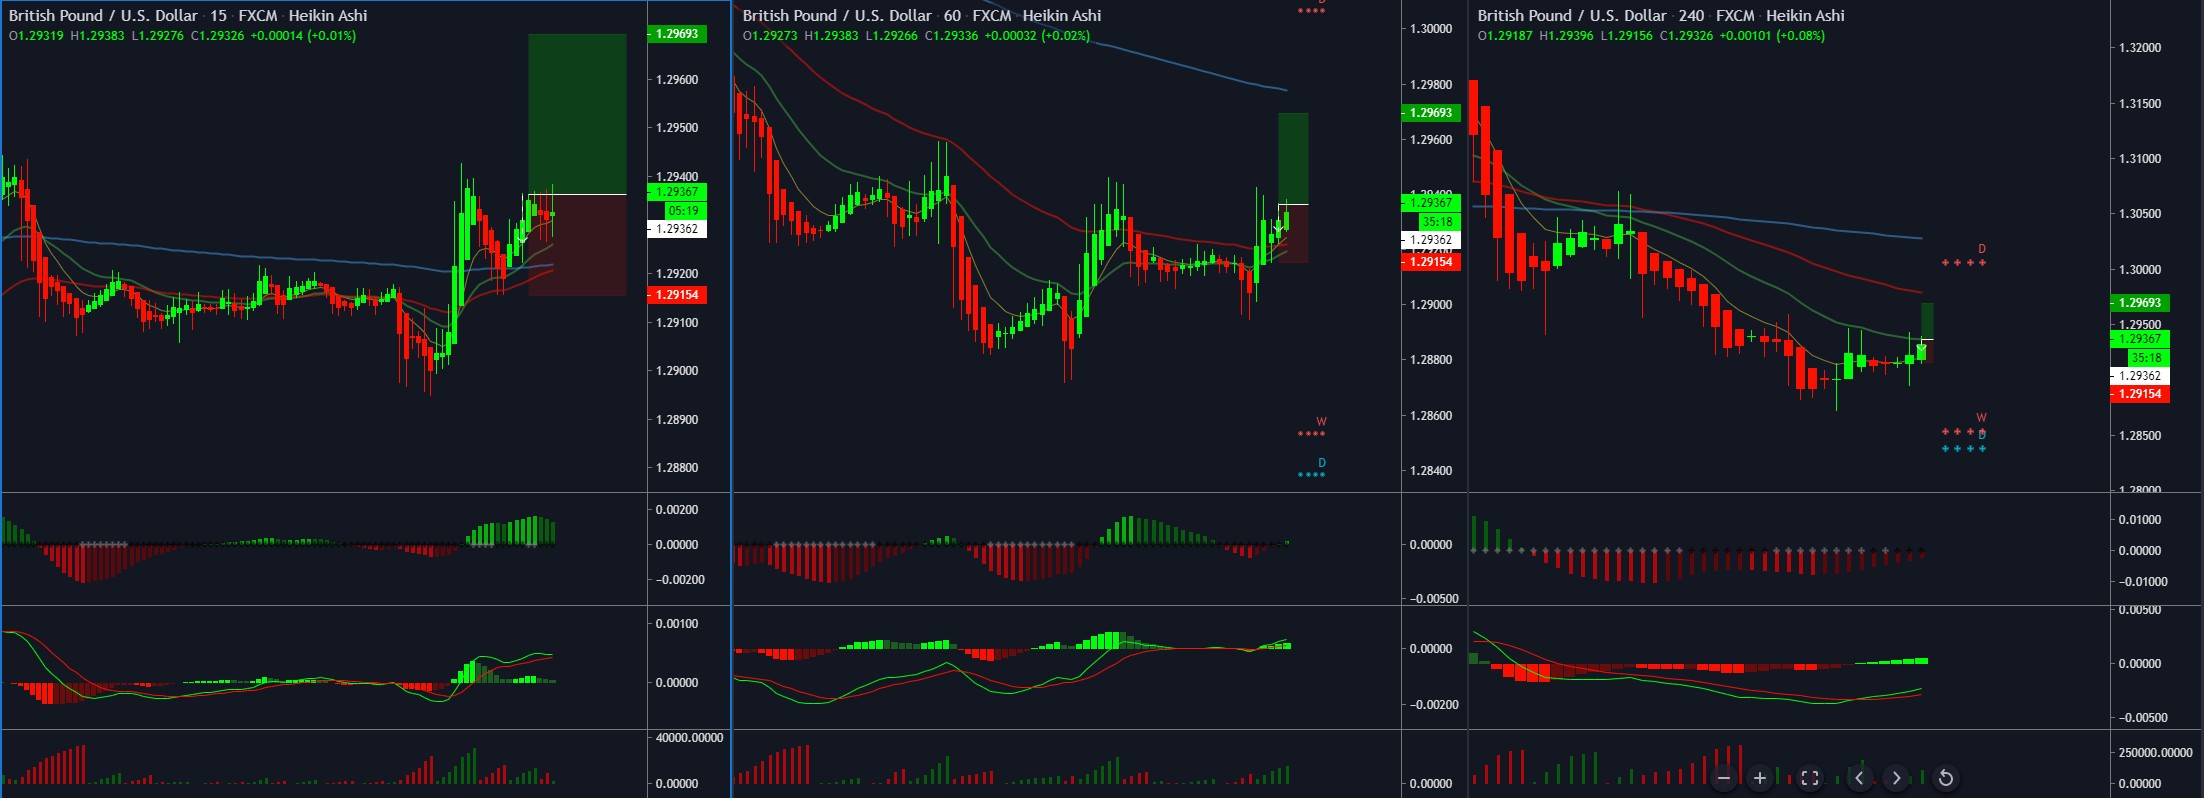The width and height of the screenshot is (2204, 798).
Task: Click 1.32000 on 240-minute chart price scale
Action: coord(2140,48)
